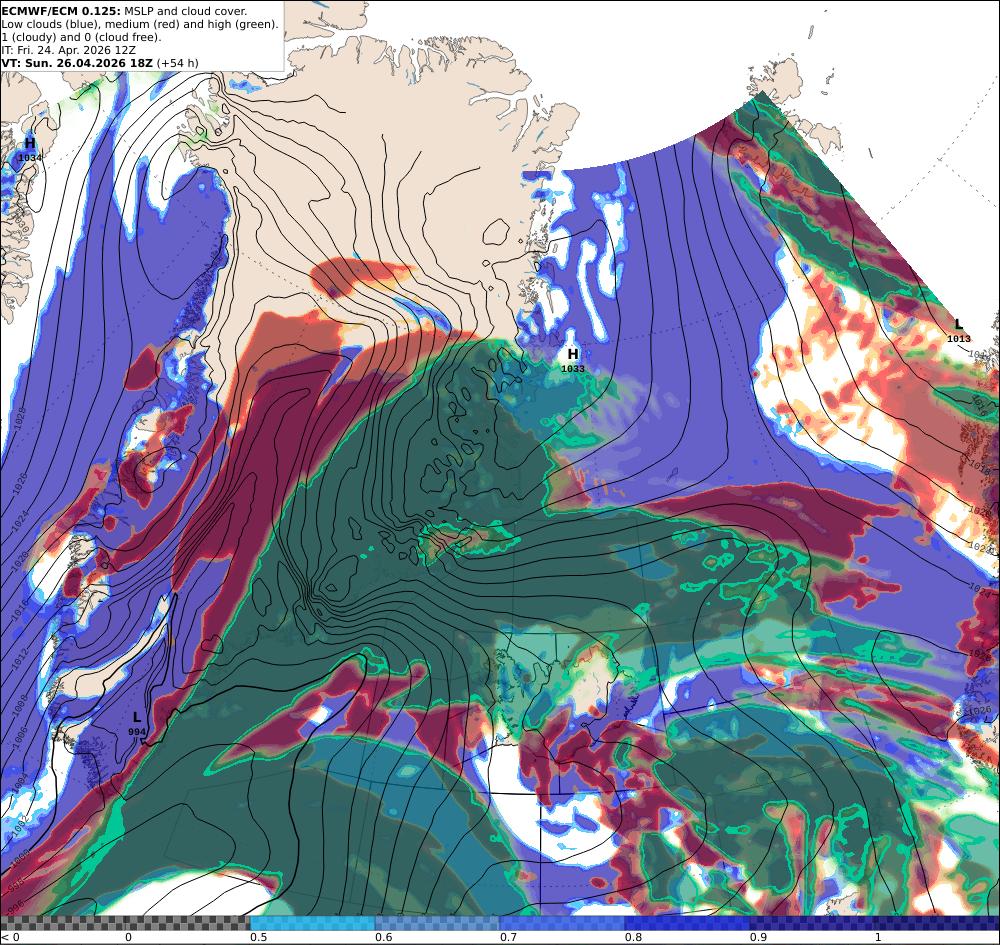1000x945 pixels.
Task: Select the 'IT: Fri. 24. Apr. 2026 12Z' init time
Action: click(x=68, y=50)
